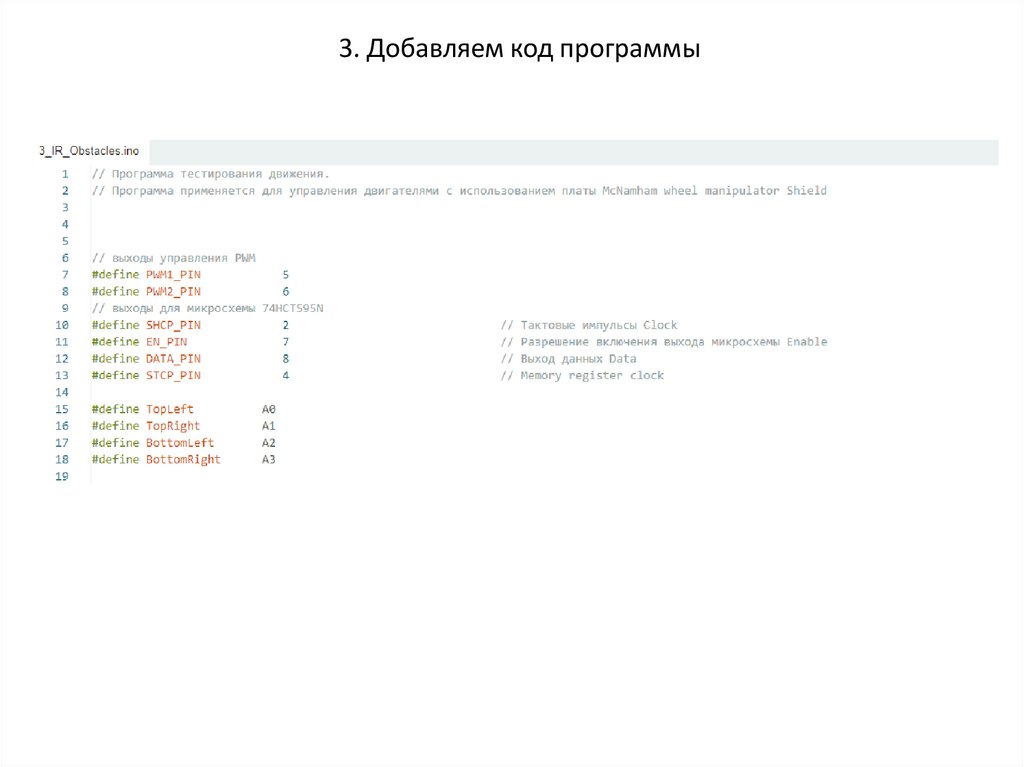The height and width of the screenshot is (767, 1024).
Task: Click value A3 on the BottomRight line
Action: tap(268, 459)
